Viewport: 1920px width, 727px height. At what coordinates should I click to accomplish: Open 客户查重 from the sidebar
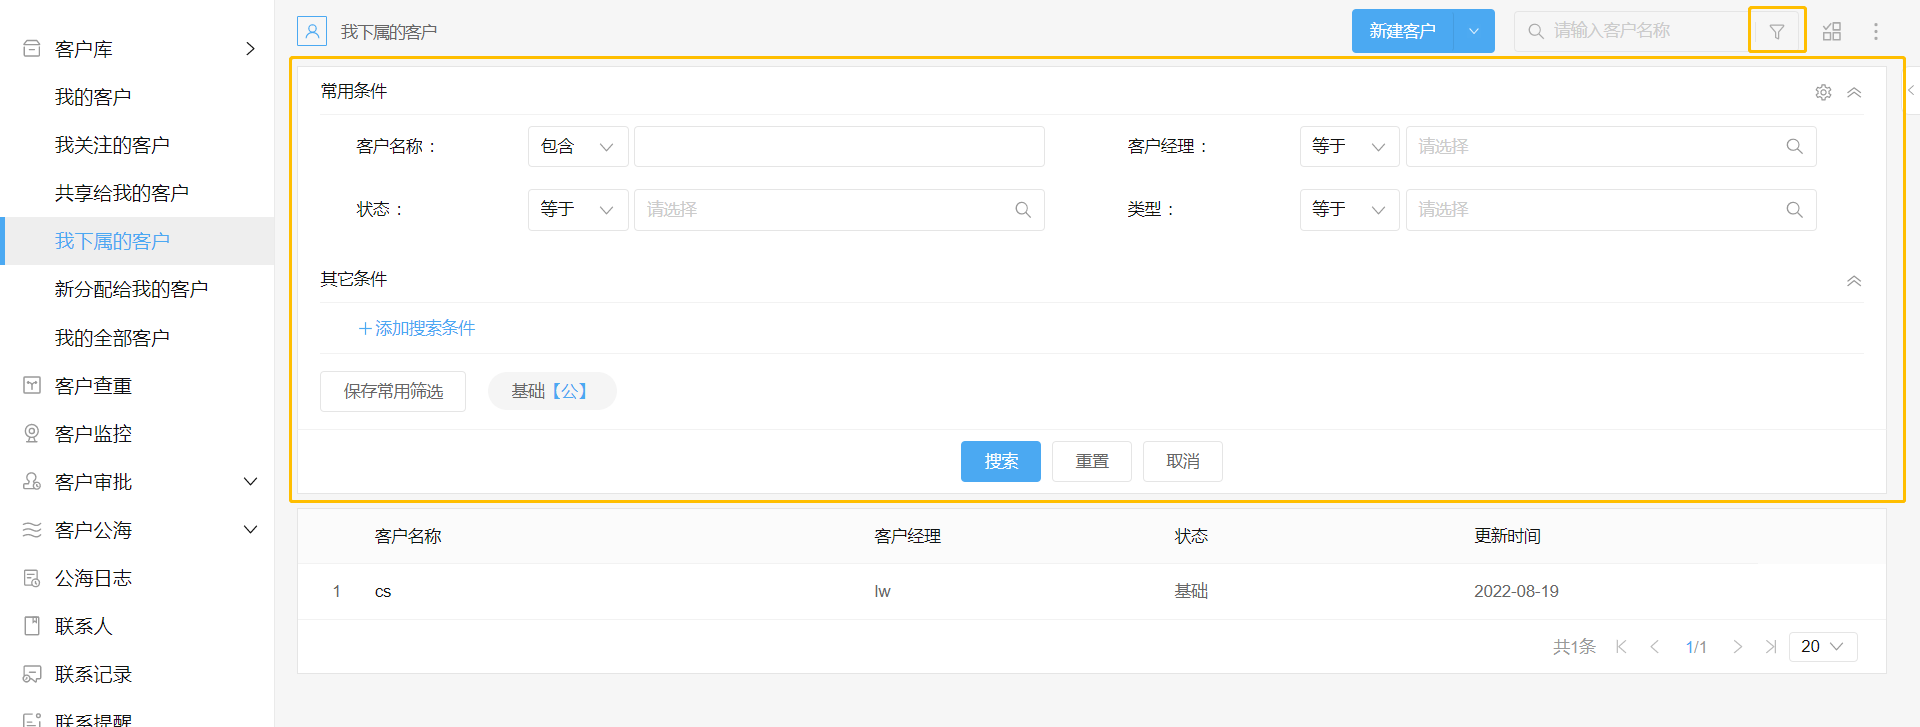pyautogui.click(x=93, y=386)
